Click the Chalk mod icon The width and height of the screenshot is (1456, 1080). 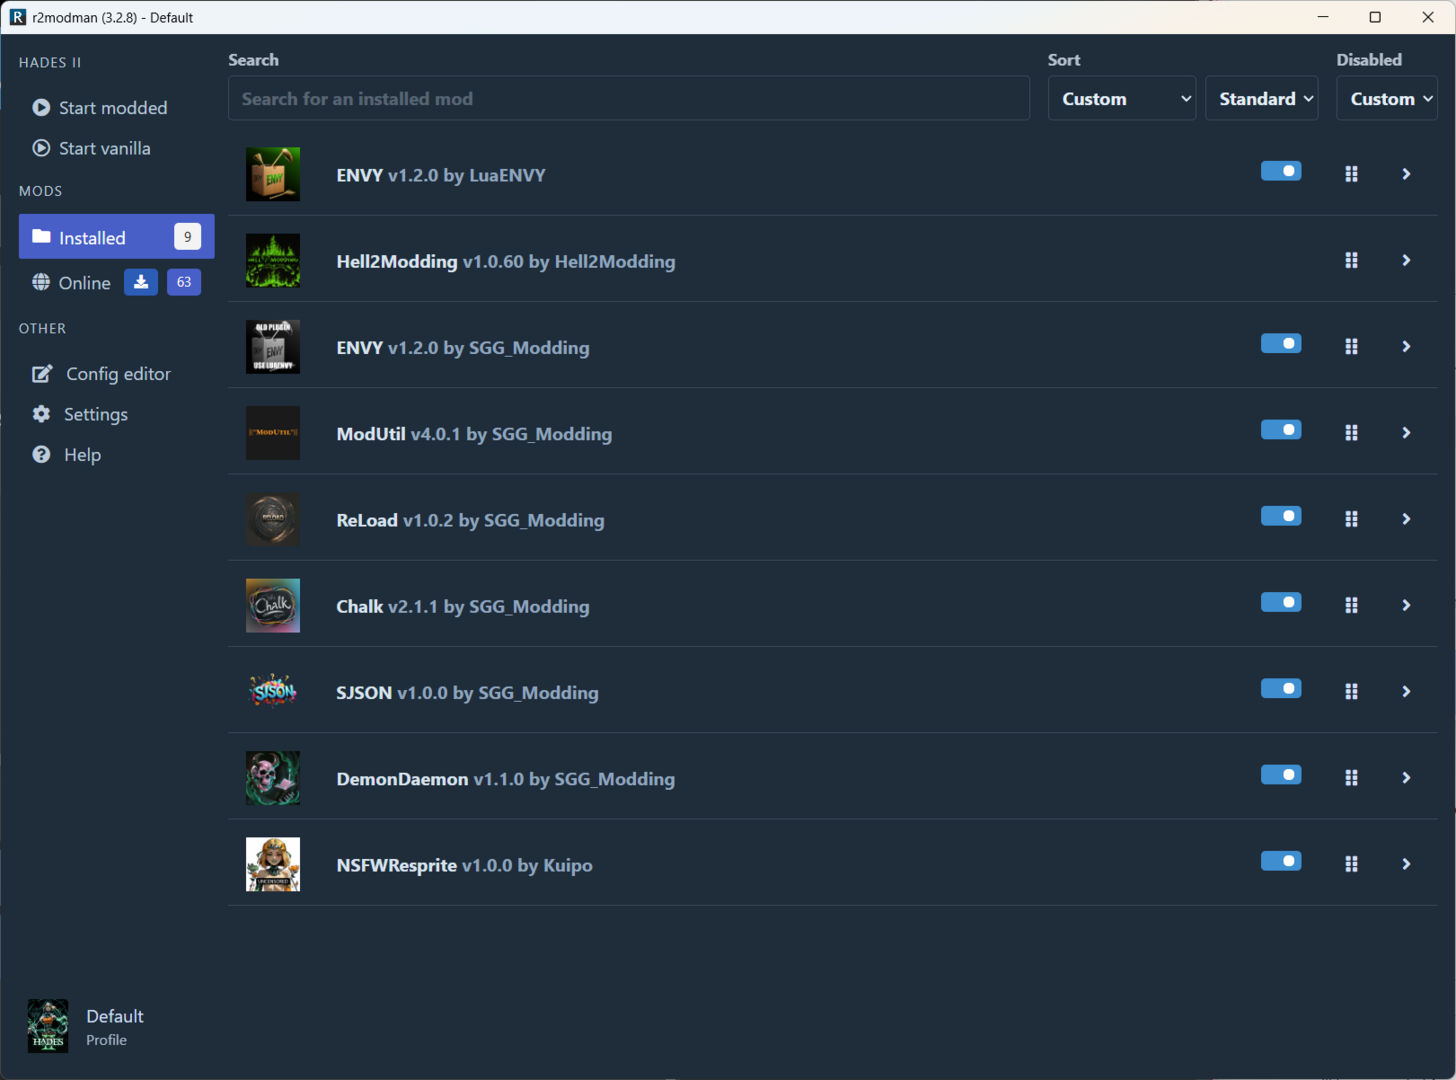272,606
